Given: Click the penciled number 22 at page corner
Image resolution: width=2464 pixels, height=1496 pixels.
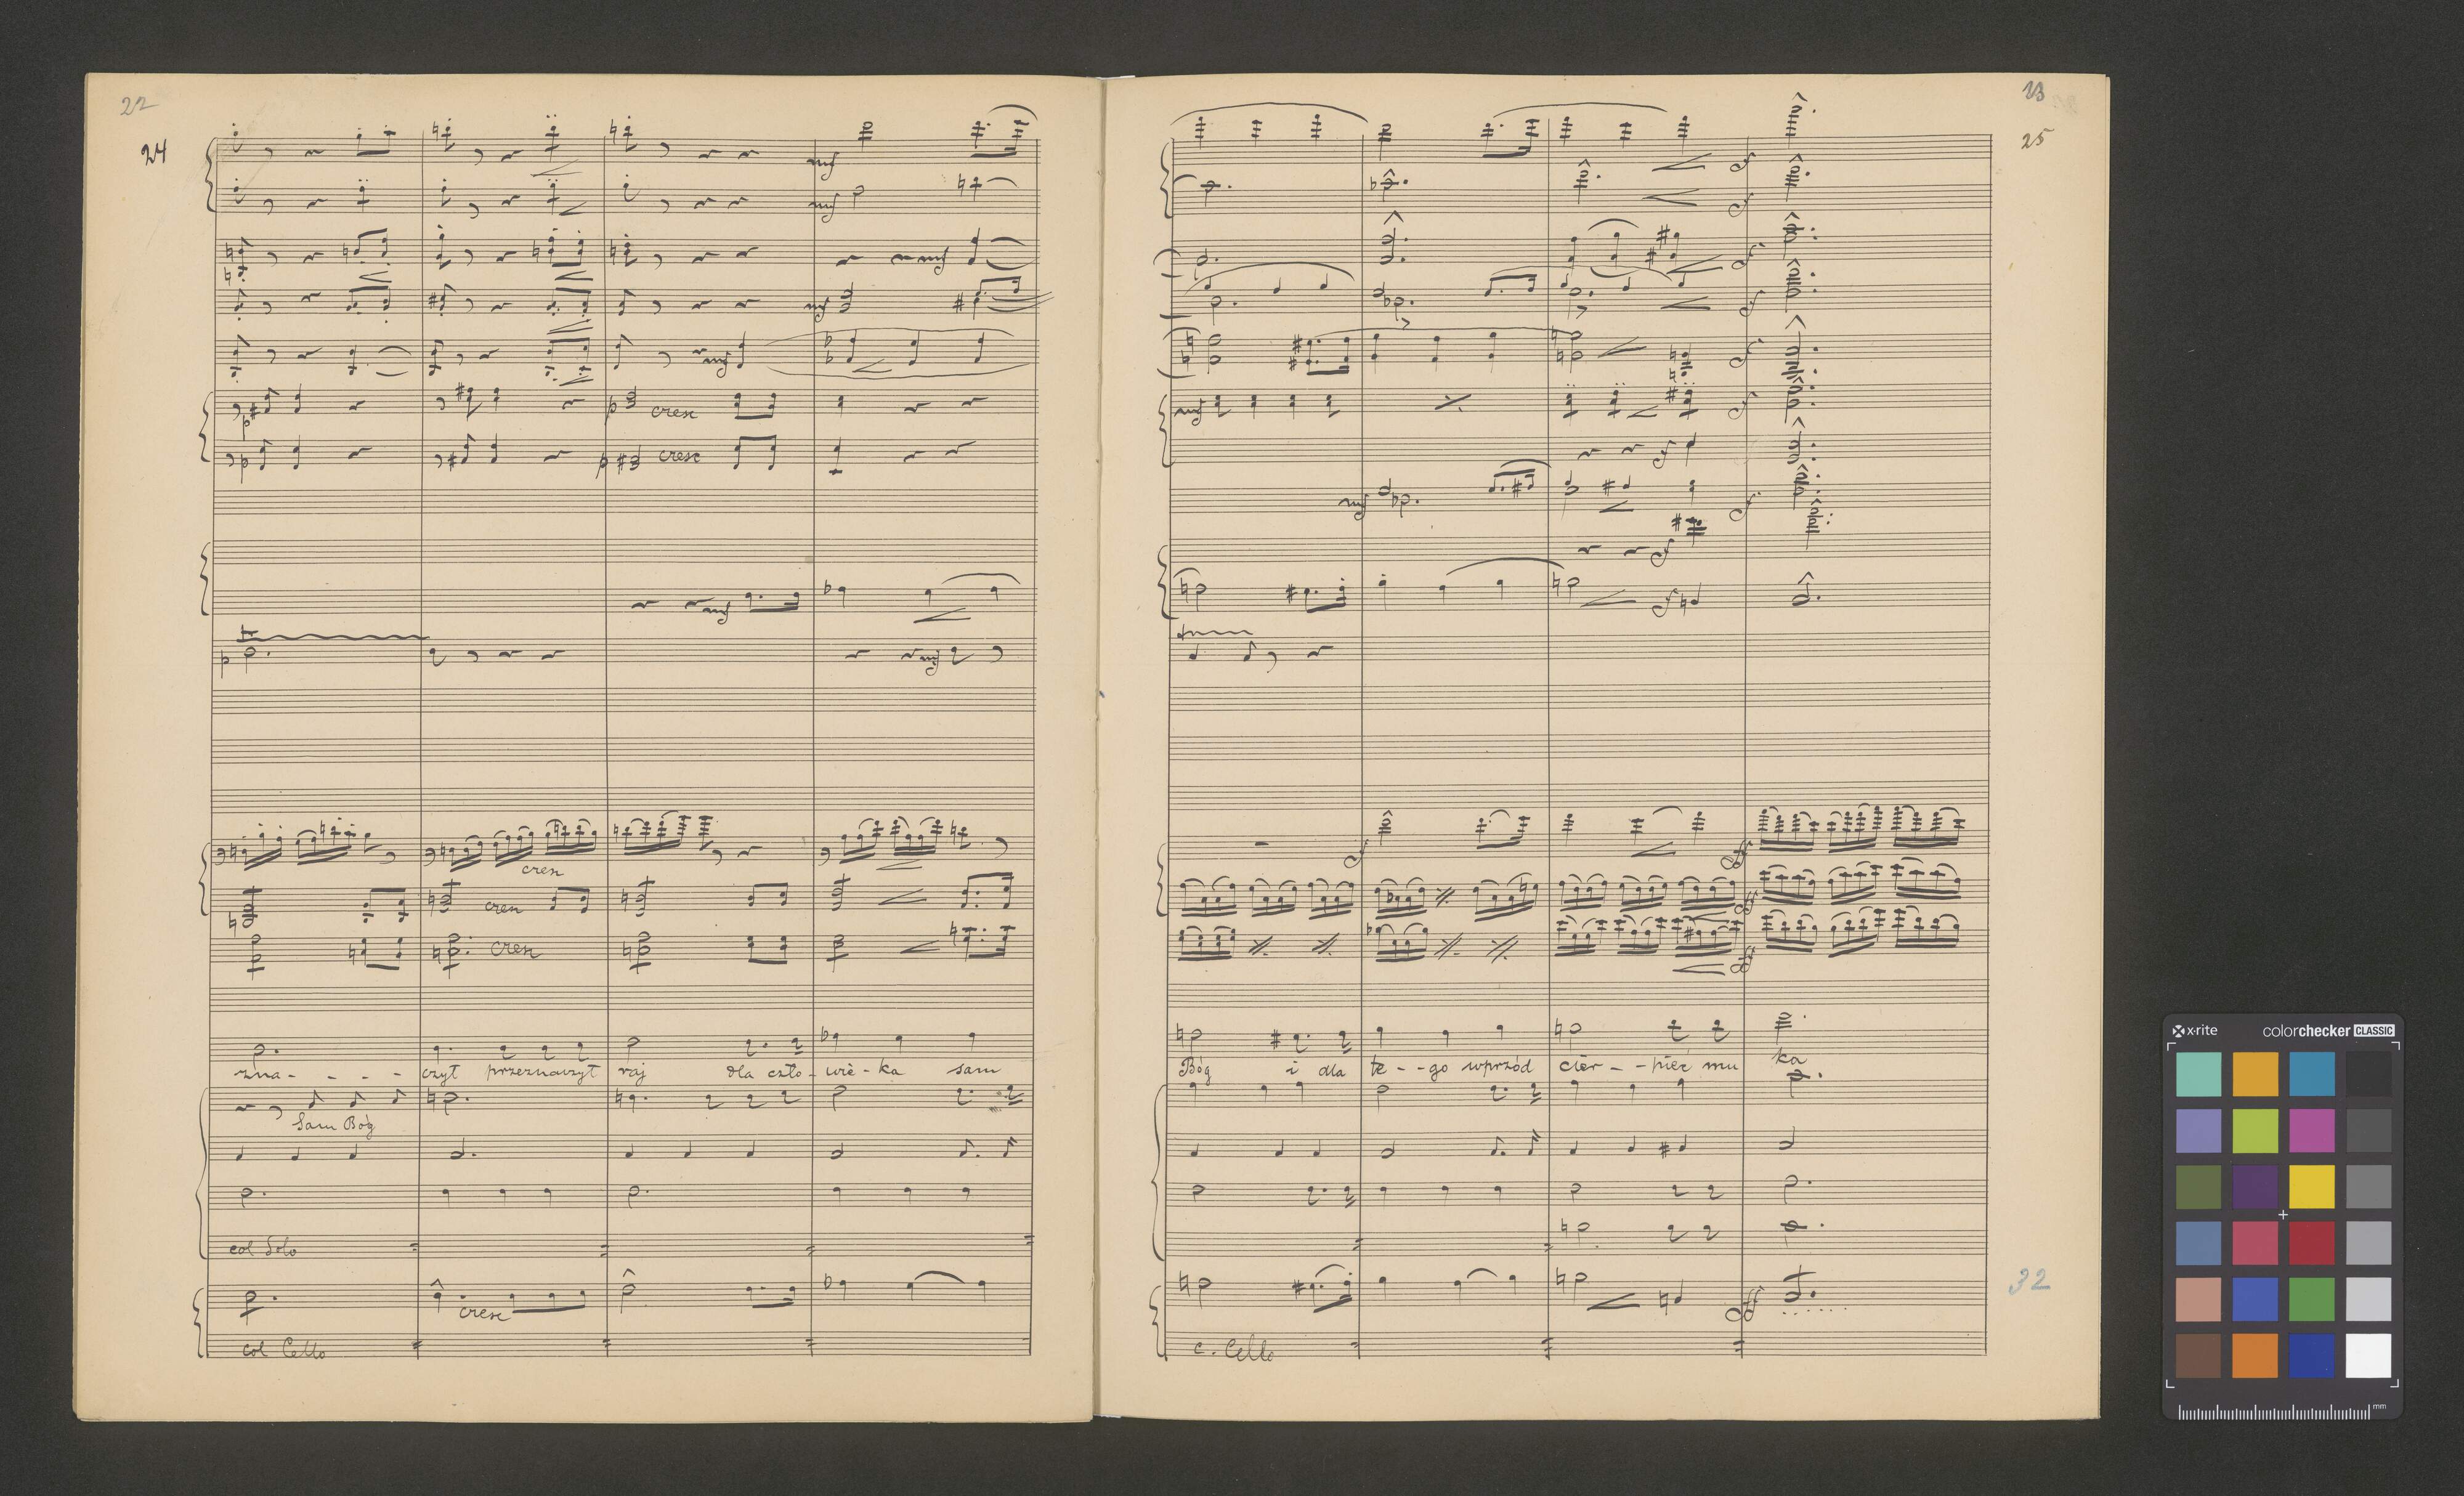Looking at the screenshot, I should click(x=138, y=106).
